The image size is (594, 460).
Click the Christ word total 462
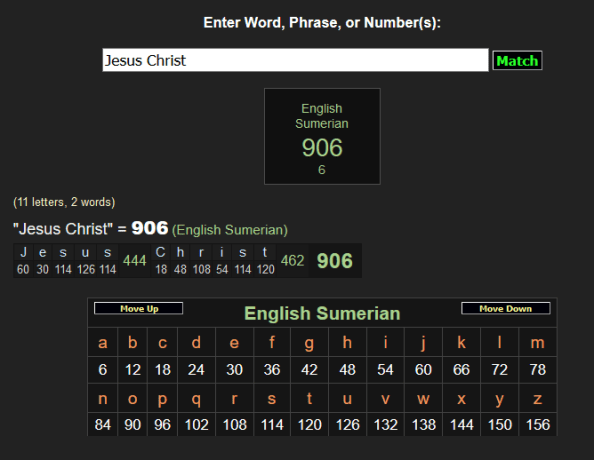click(x=292, y=260)
